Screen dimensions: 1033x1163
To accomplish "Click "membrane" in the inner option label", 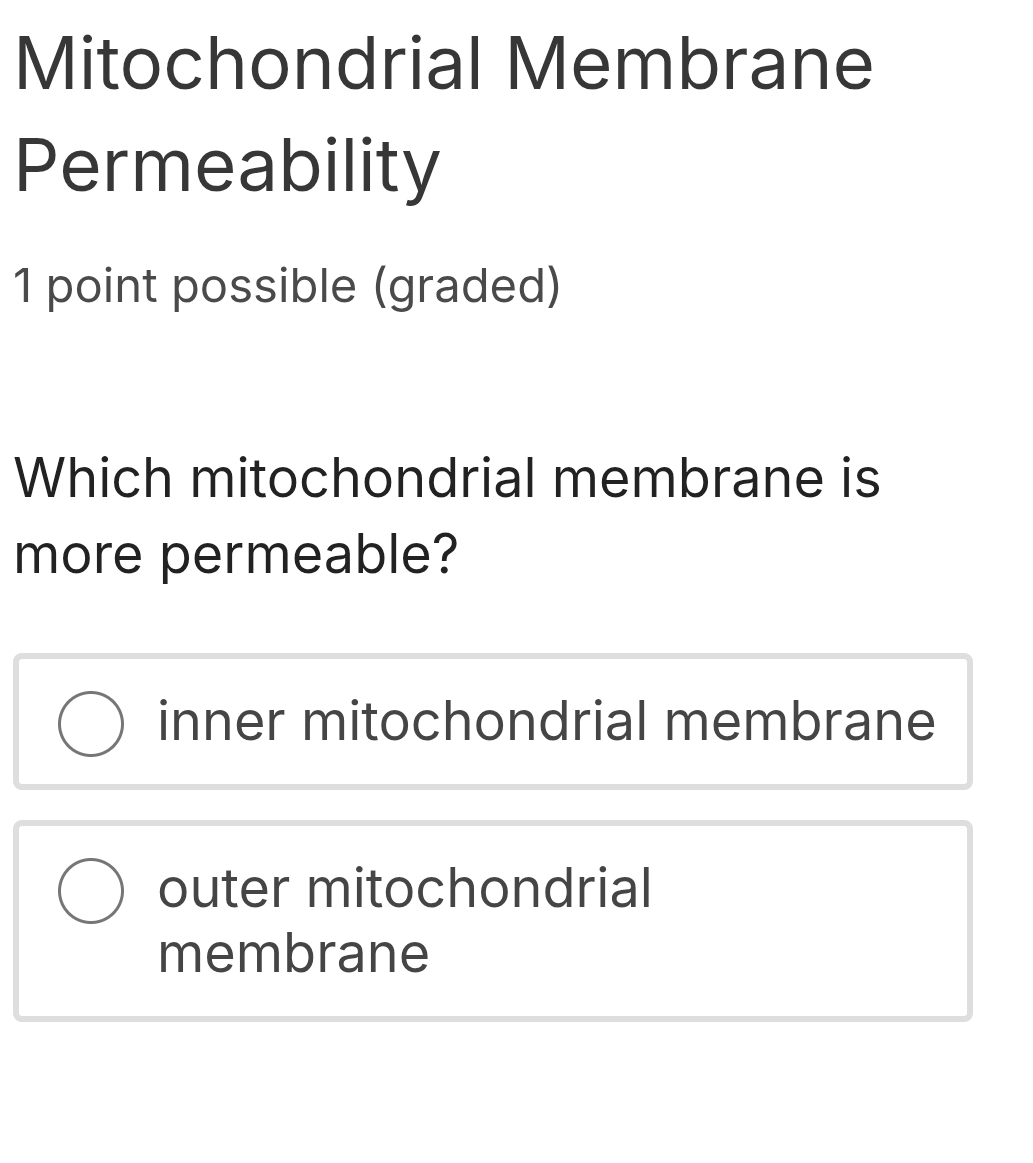I will click(x=799, y=722).
